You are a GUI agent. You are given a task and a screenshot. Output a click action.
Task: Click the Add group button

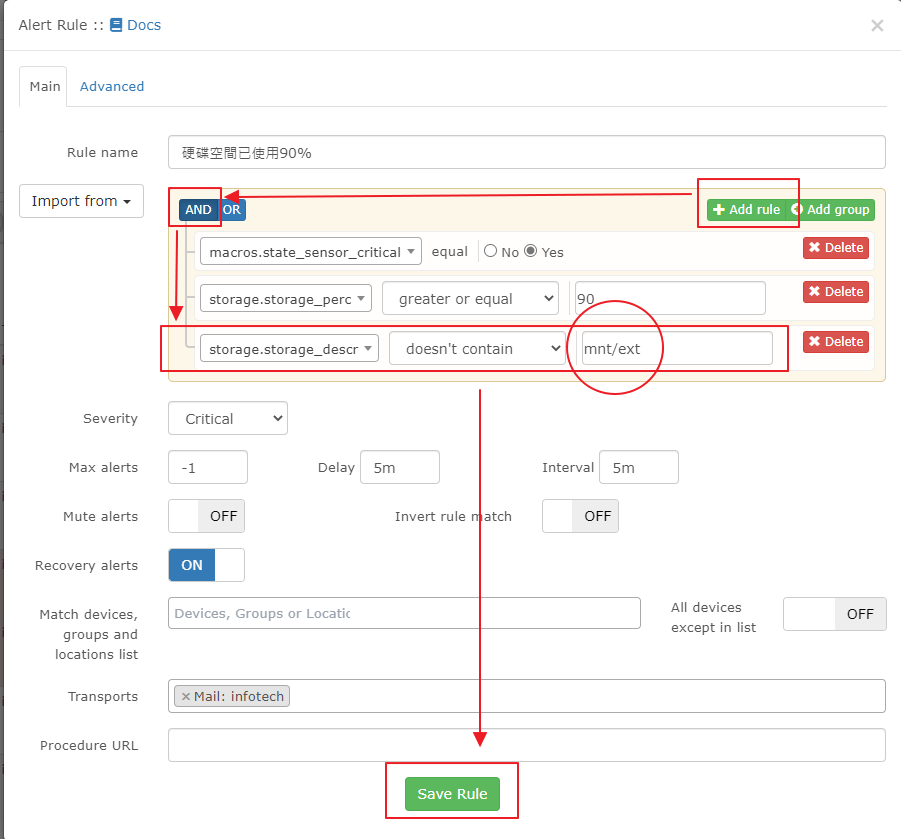831,210
